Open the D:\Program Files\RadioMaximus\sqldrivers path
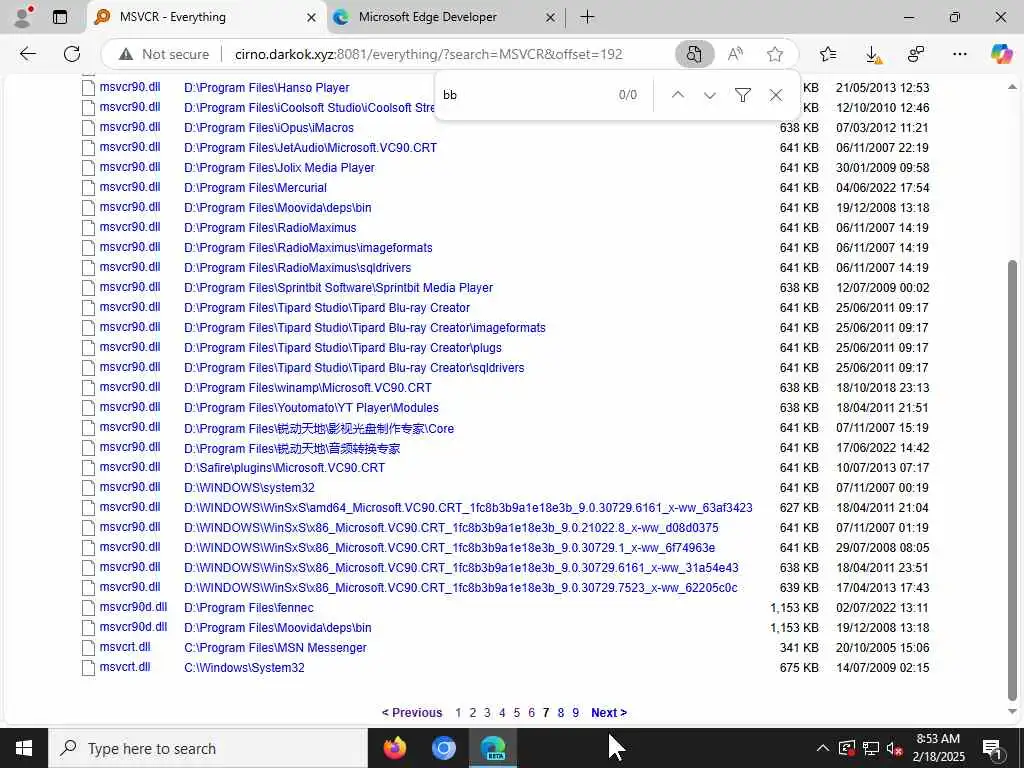Image resolution: width=1024 pixels, height=768 pixels. pyautogui.click(x=298, y=267)
